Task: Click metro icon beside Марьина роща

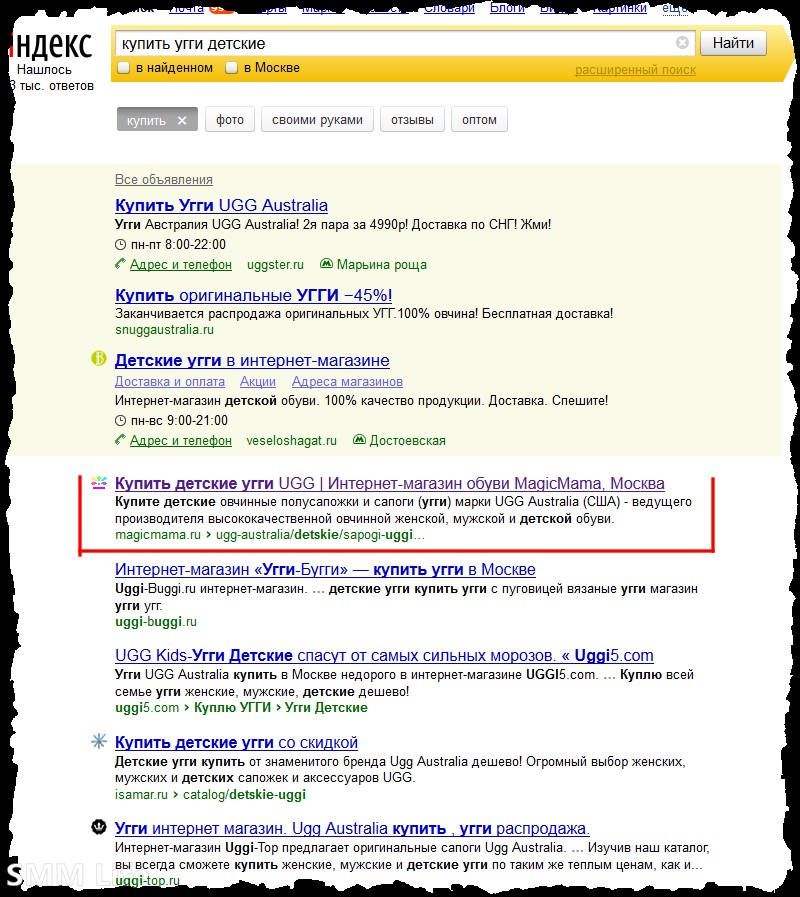Action: tap(326, 264)
